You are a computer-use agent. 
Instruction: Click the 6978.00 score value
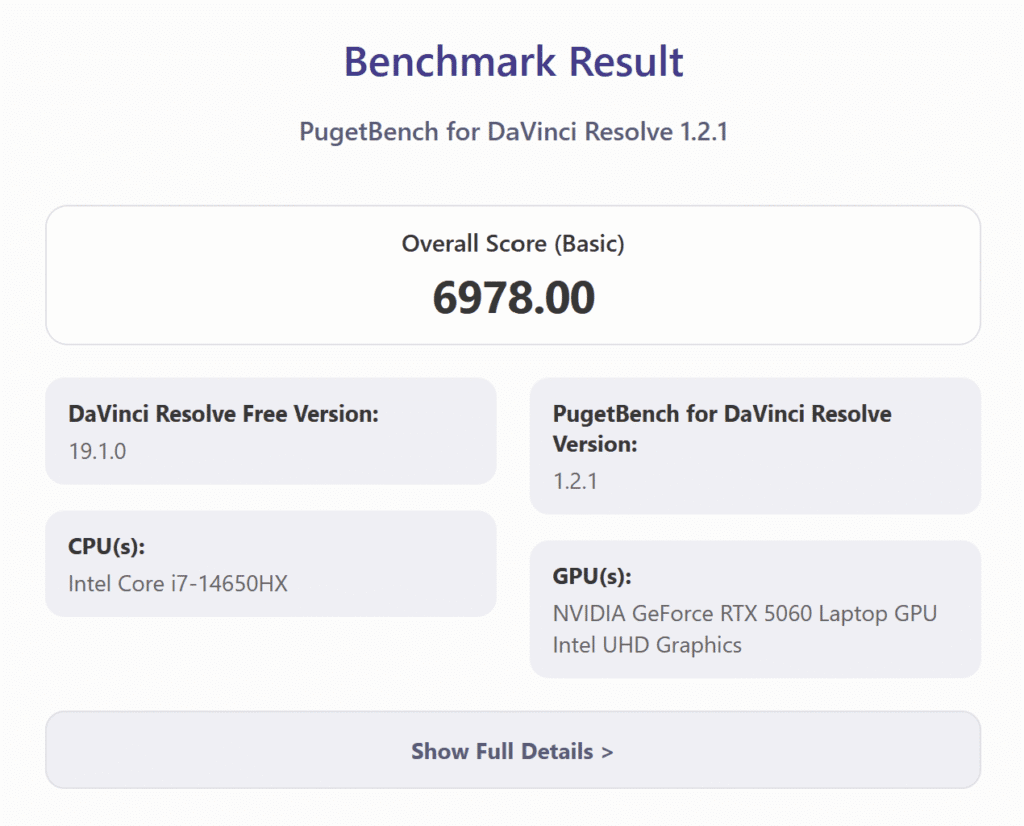coord(513,297)
